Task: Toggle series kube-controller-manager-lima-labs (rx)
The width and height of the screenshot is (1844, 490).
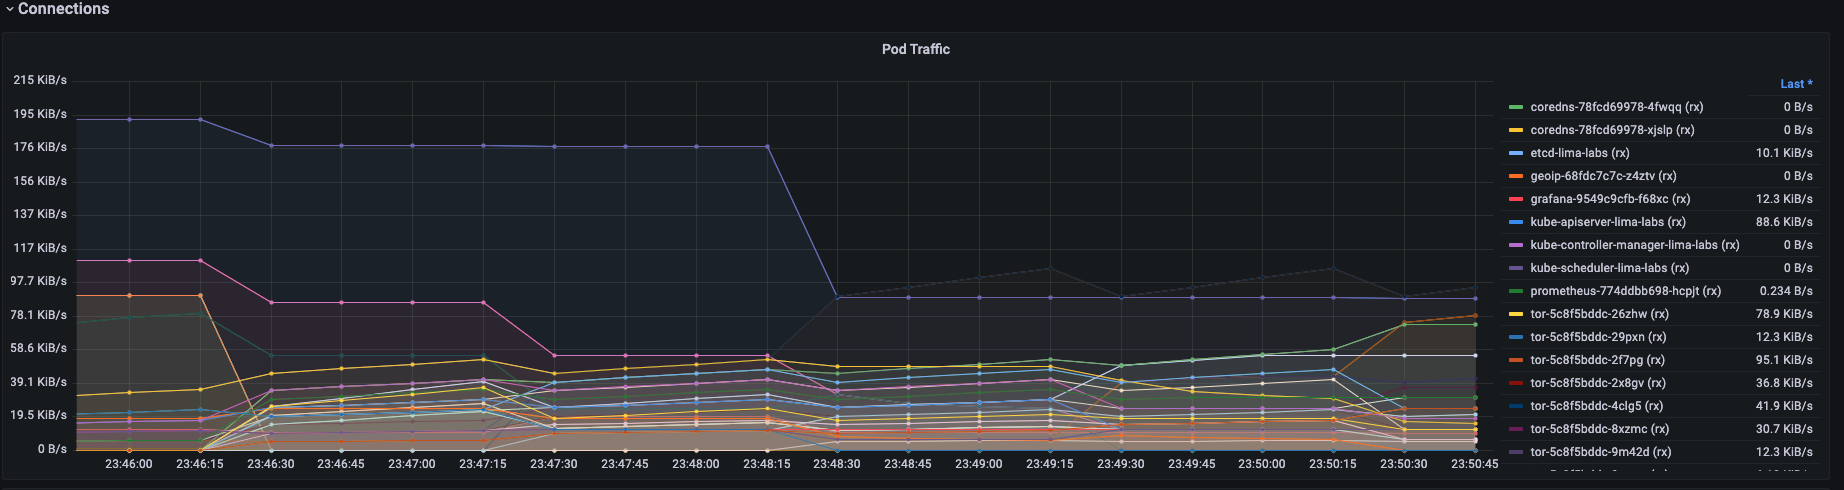Action: coord(1635,245)
